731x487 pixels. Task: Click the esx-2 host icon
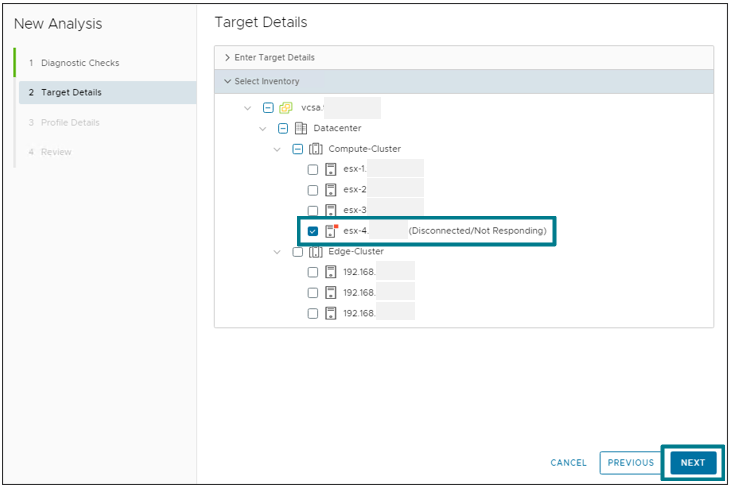tap(330, 190)
